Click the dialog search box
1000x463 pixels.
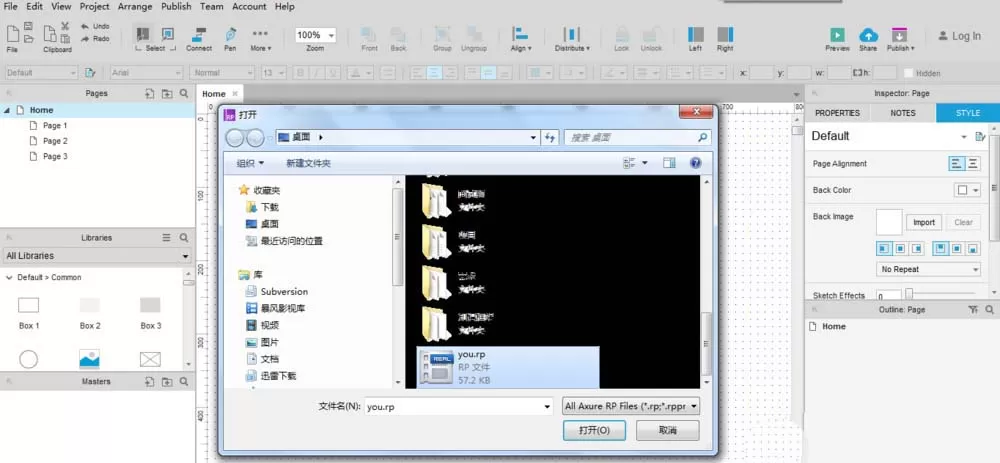[x=638, y=137]
